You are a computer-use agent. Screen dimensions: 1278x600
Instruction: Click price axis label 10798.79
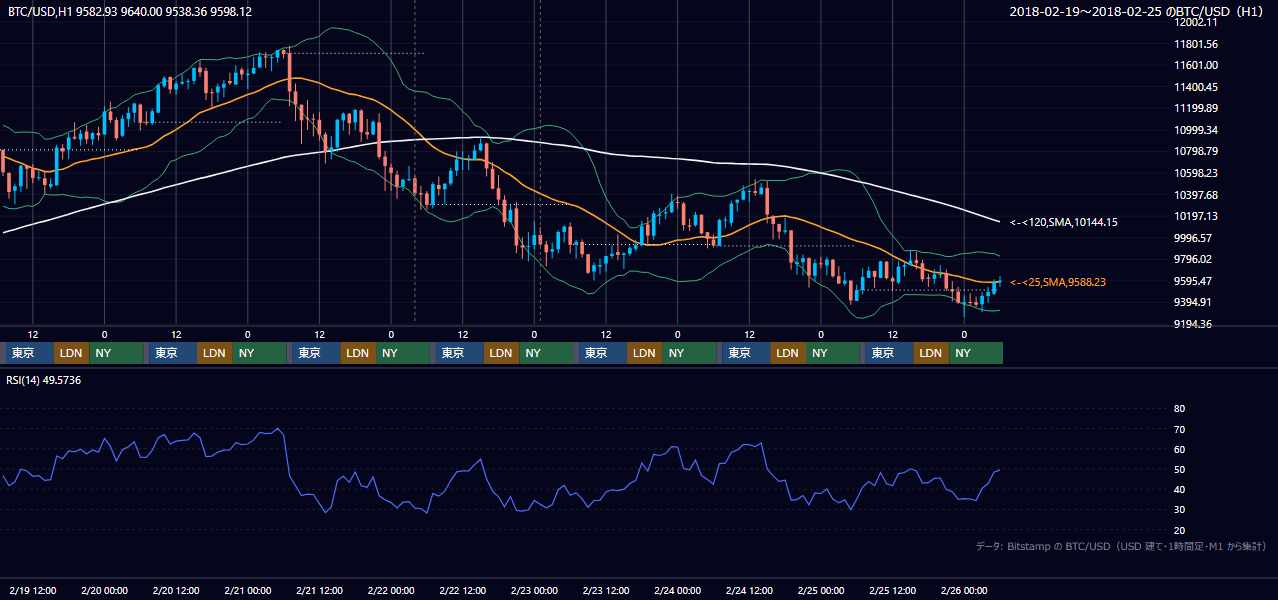point(1196,151)
